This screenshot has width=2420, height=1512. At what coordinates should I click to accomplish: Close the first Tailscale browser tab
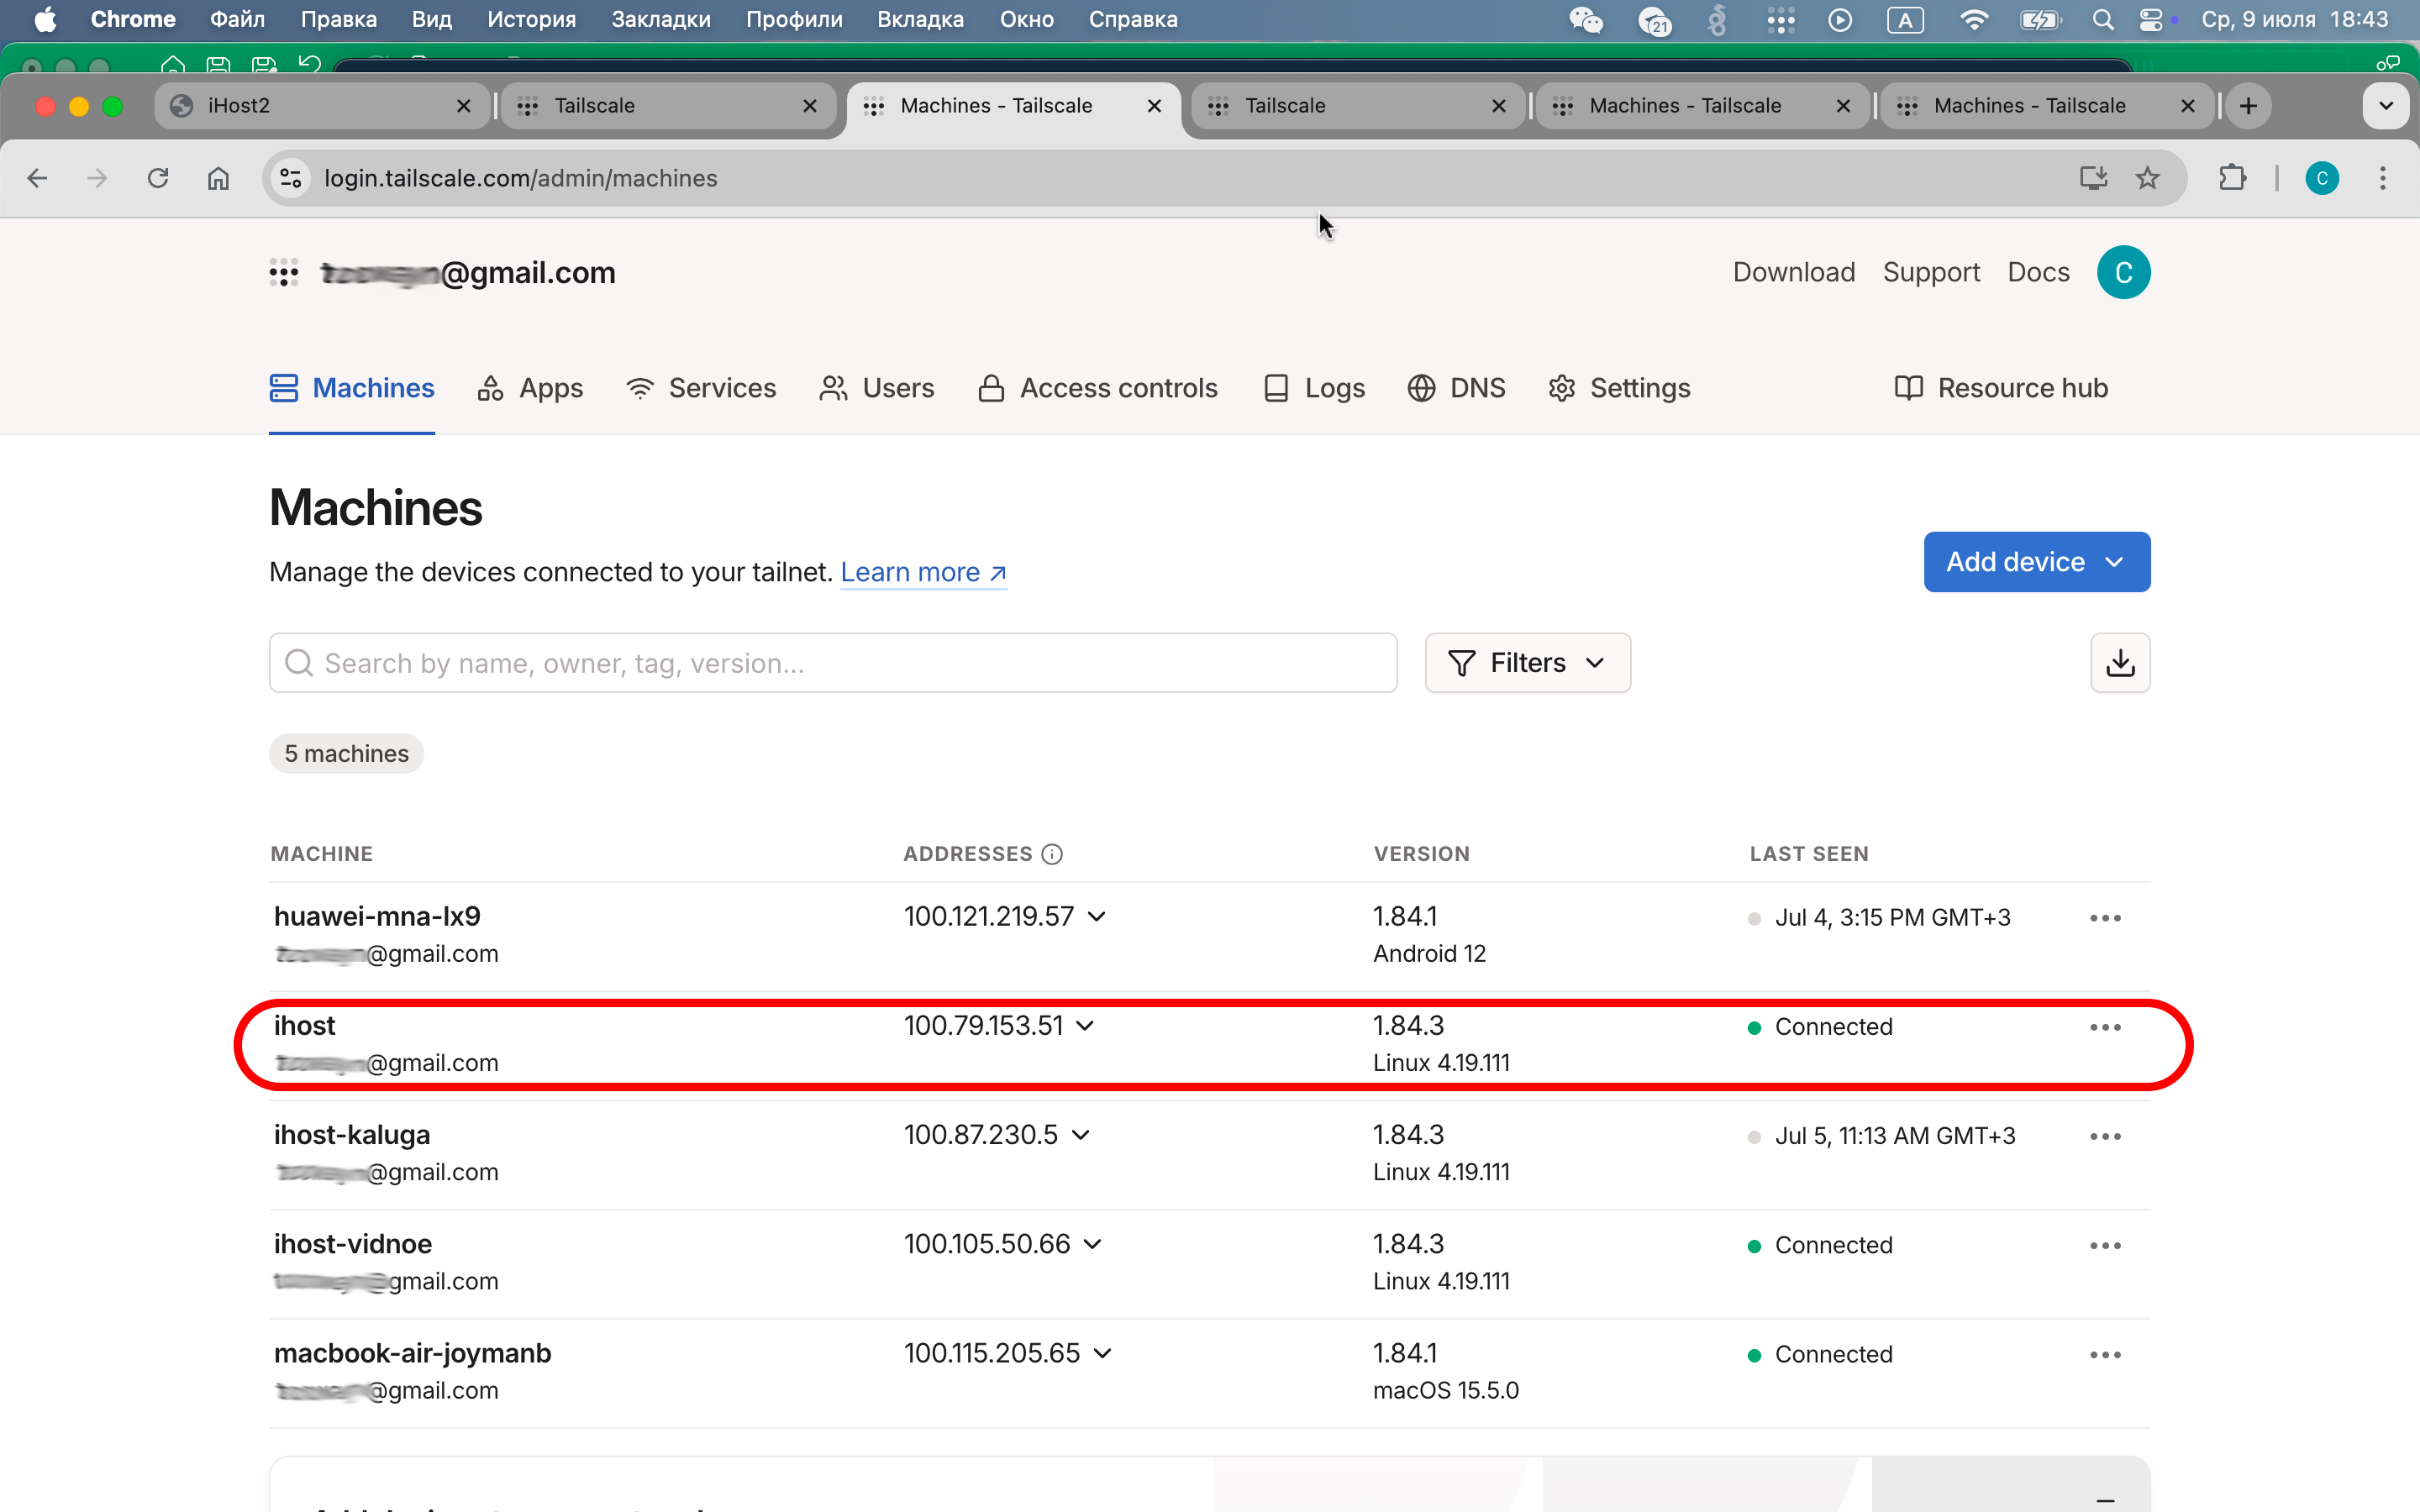[810, 106]
